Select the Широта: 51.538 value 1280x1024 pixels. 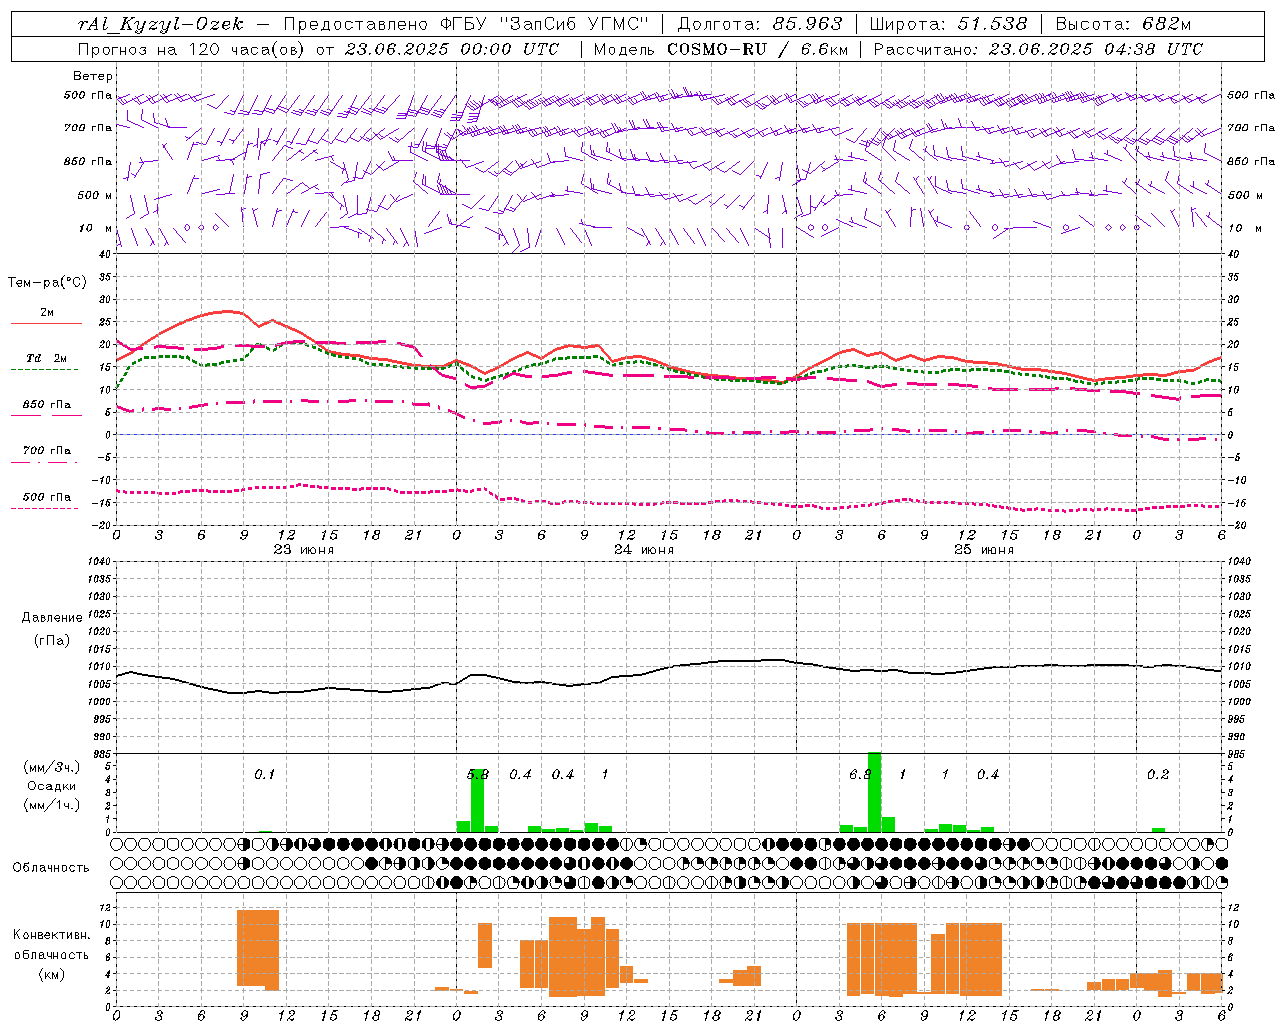(x=948, y=24)
